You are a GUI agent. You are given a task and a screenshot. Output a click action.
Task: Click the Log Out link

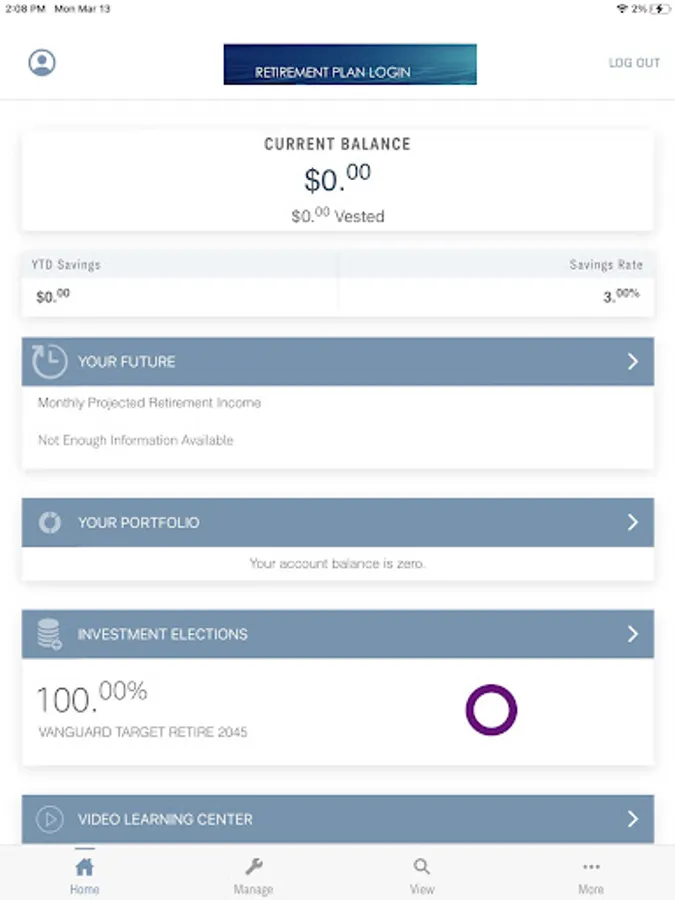634,63
